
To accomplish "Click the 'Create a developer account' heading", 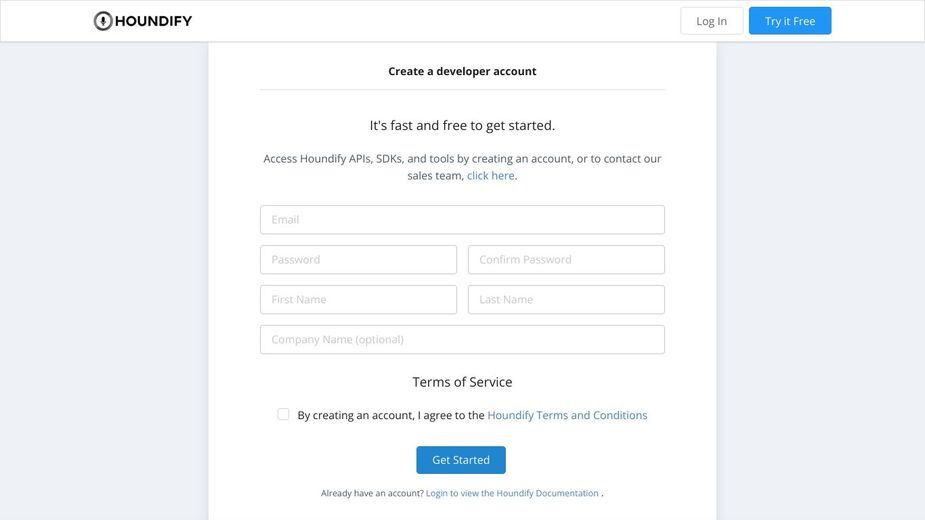I will tap(462, 71).
